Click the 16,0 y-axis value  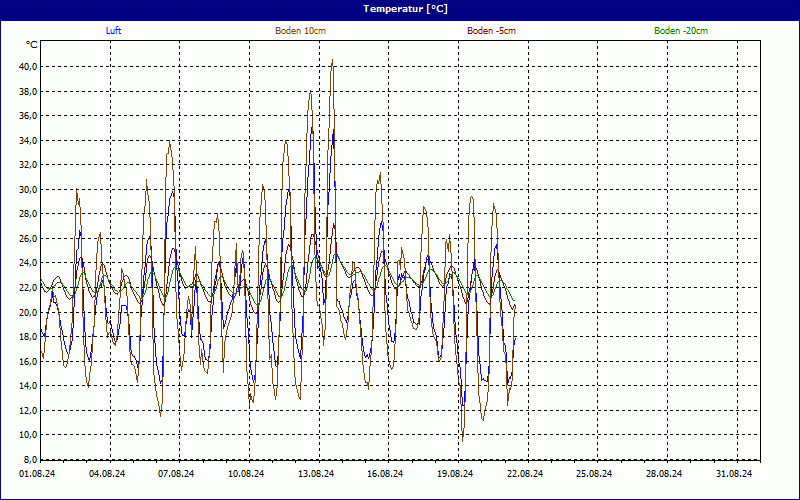point(28,361)
